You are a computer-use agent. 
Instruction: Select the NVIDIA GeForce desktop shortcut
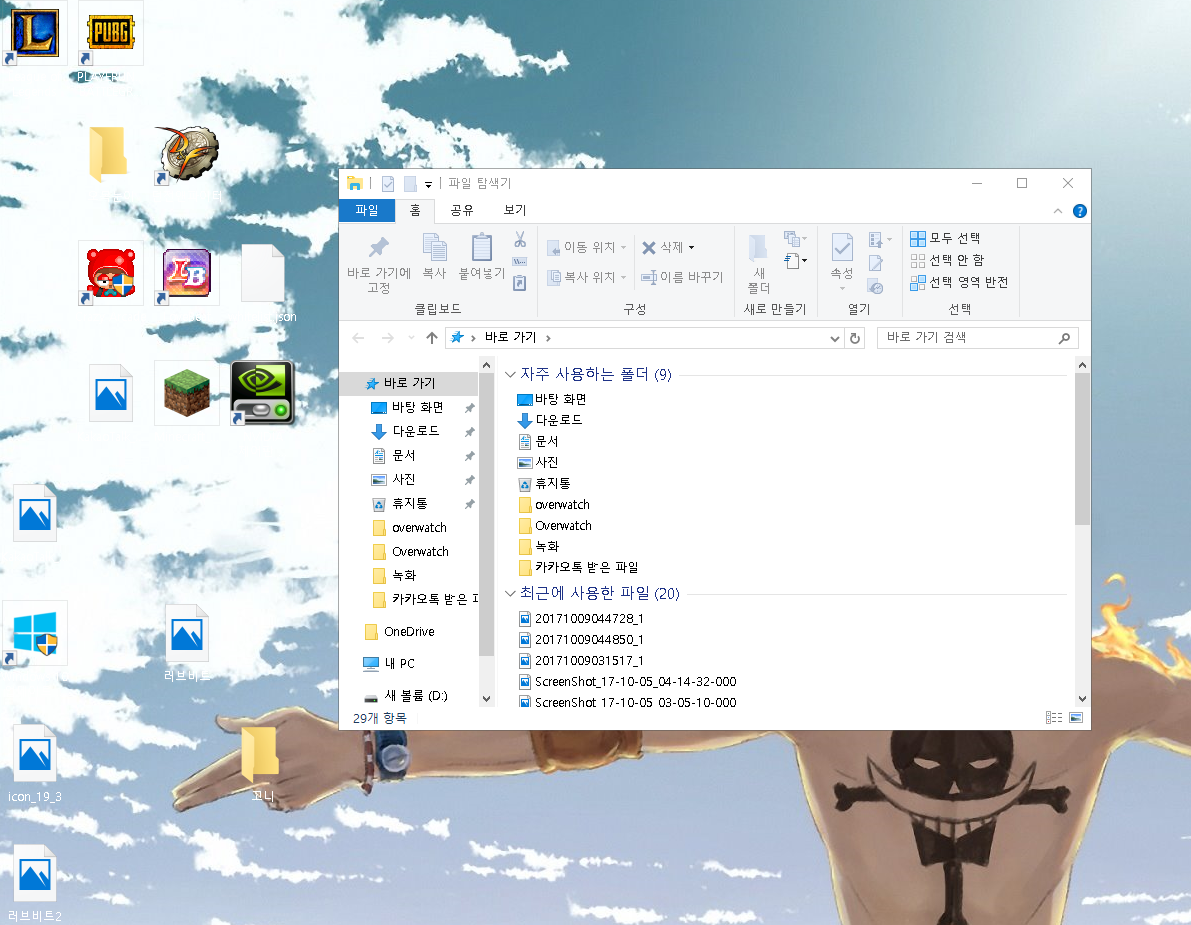[x=262, y=393]
